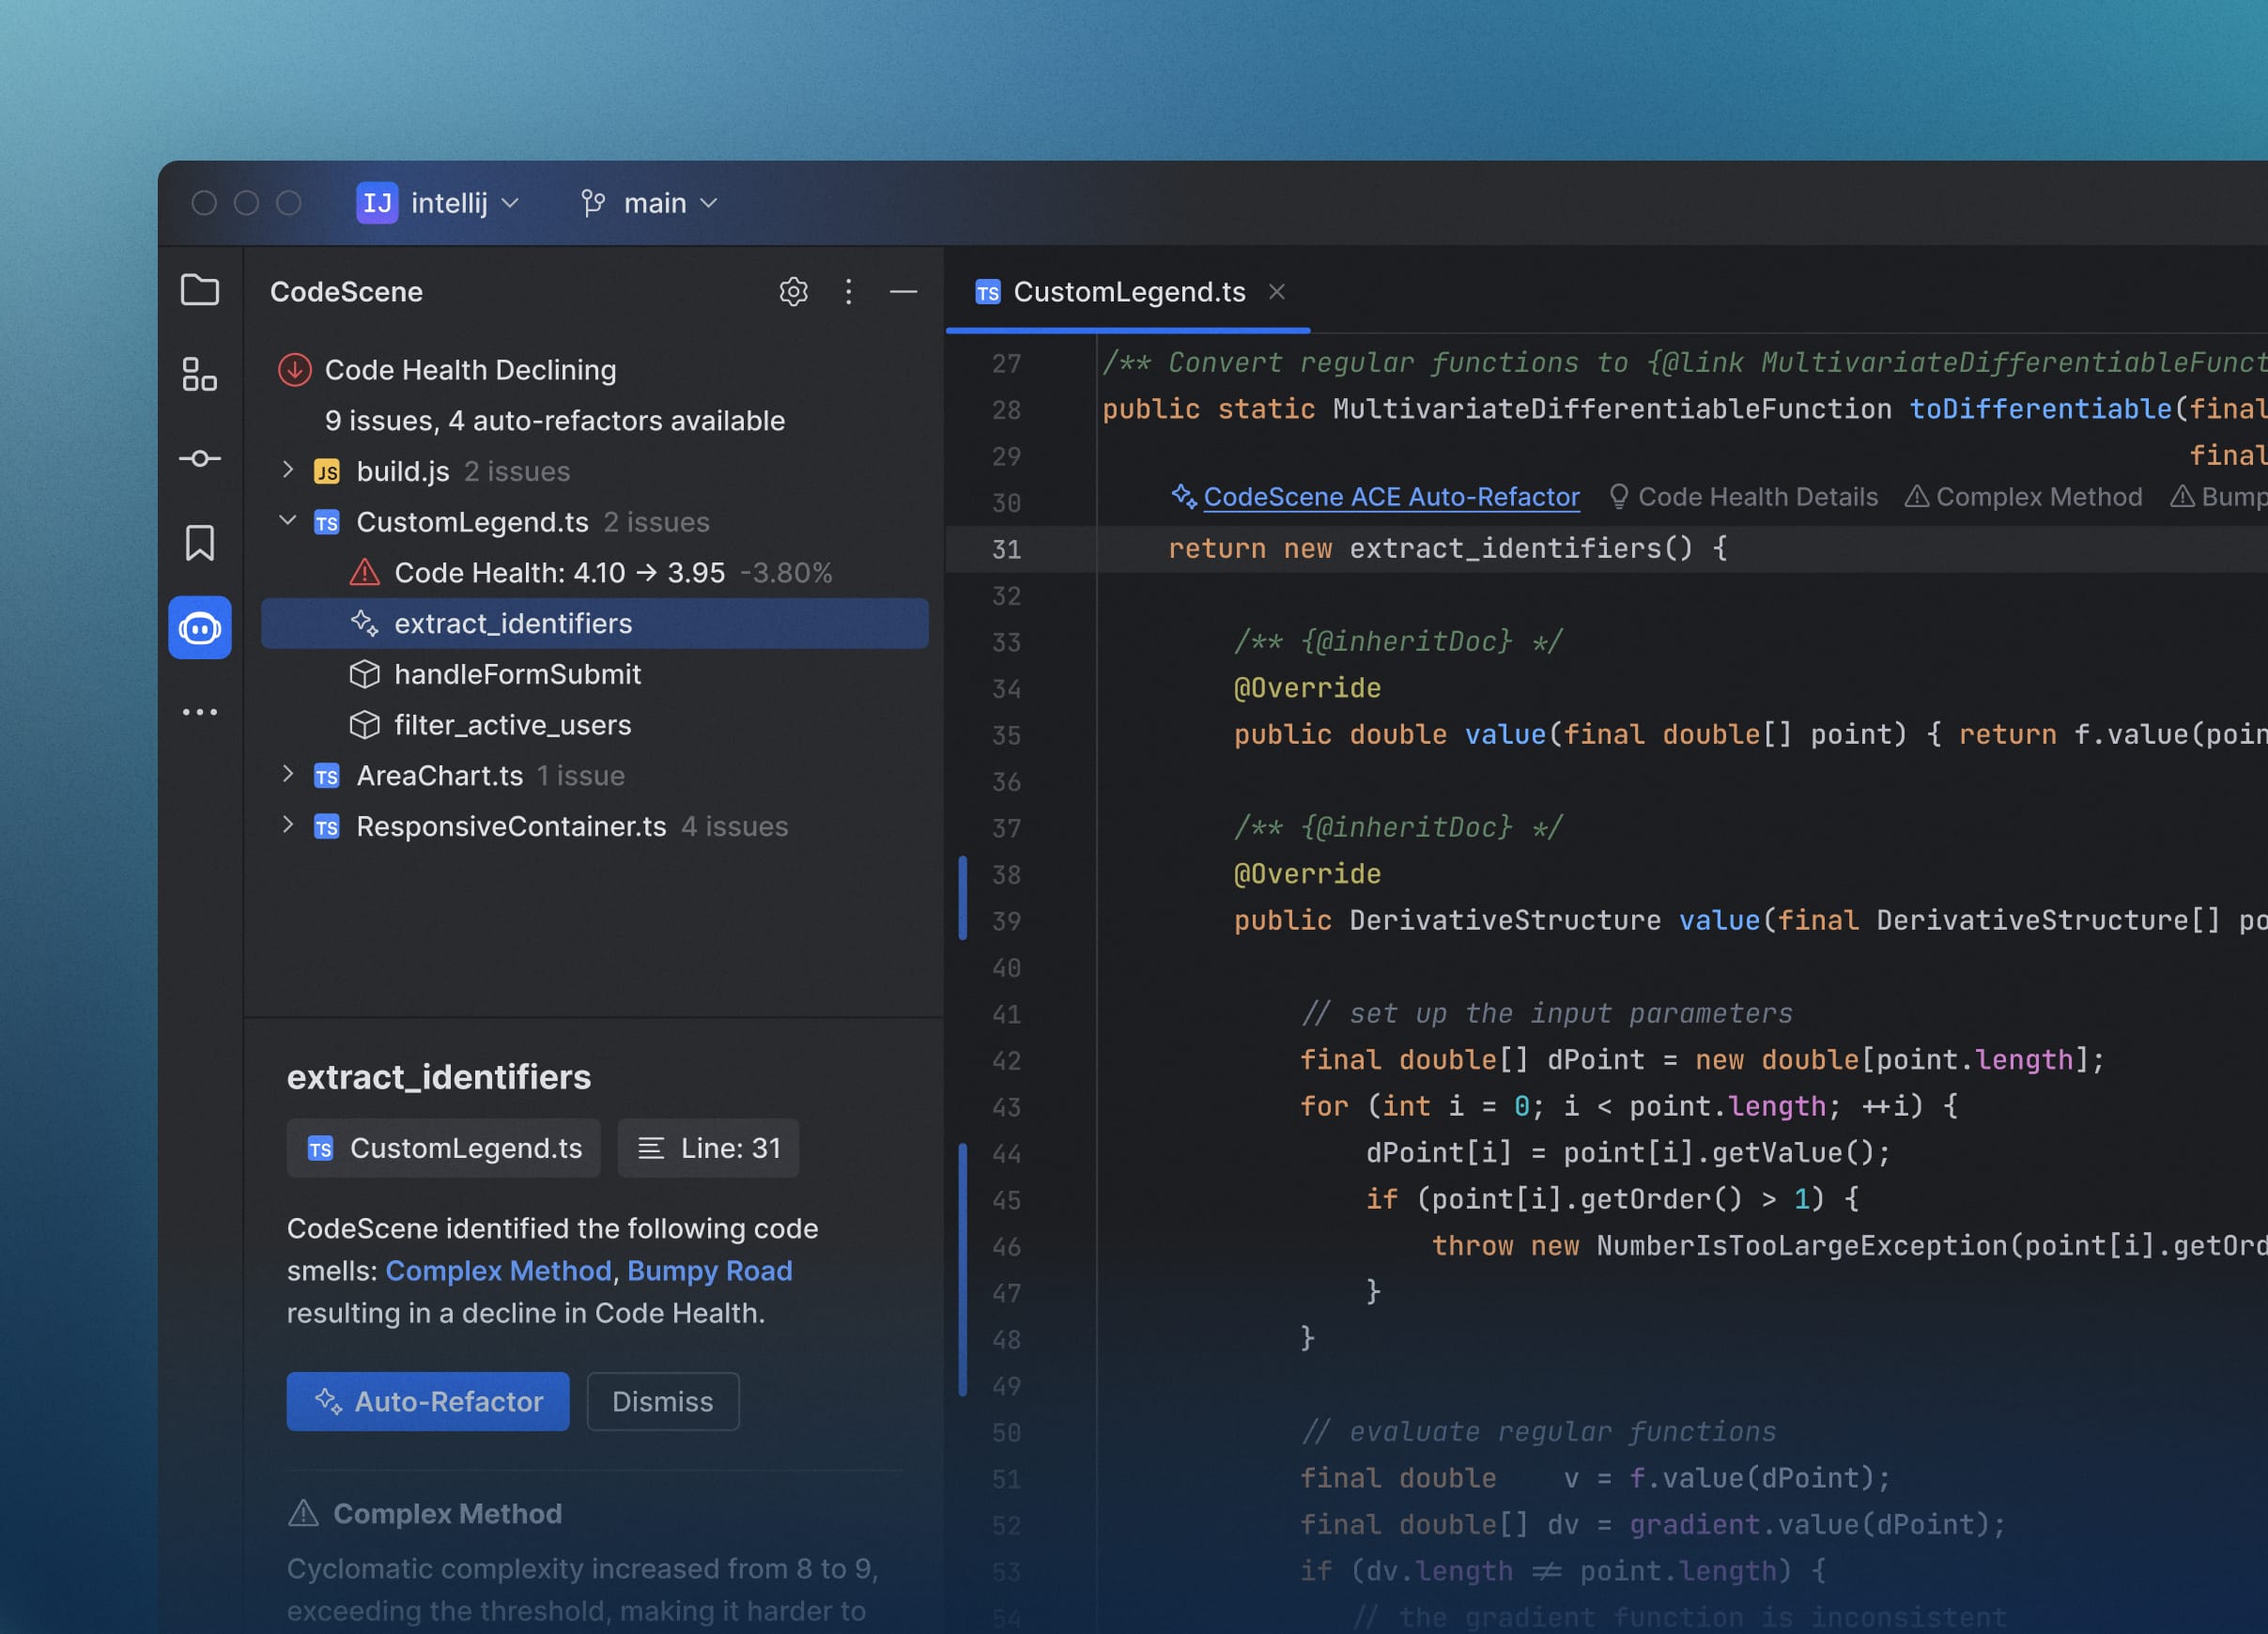Close the CustomLegend.ts tab
This screenshot has height=1634, width=2268.
coord(1277,292)
